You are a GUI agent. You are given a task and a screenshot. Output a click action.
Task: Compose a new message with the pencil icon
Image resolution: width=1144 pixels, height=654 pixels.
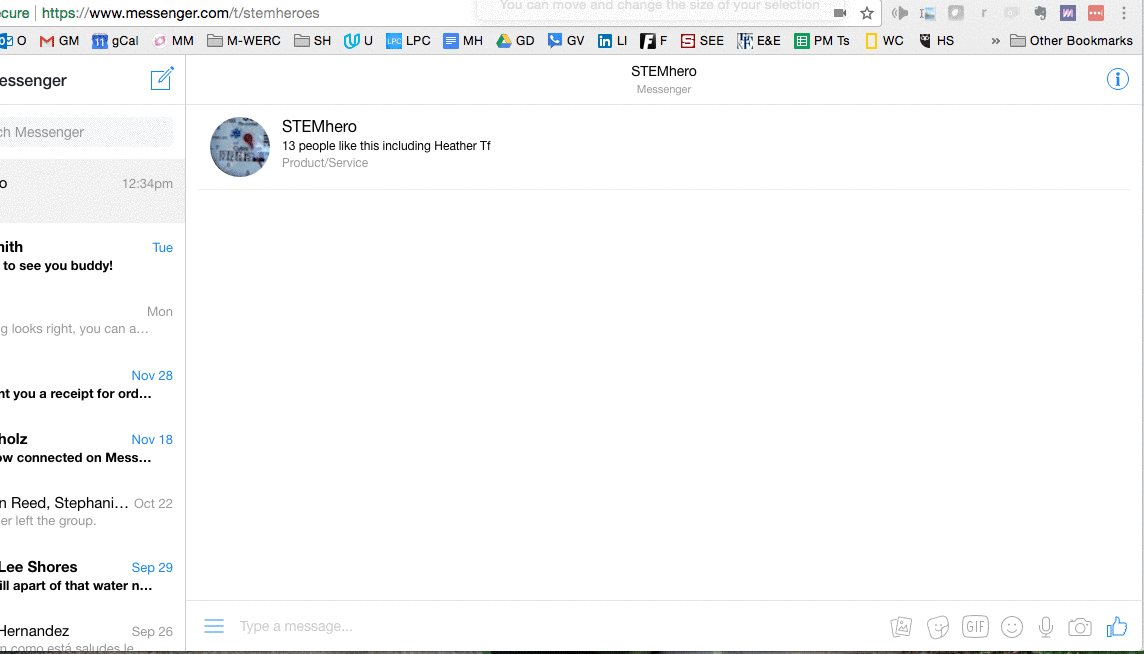click(x=162, y=79)
